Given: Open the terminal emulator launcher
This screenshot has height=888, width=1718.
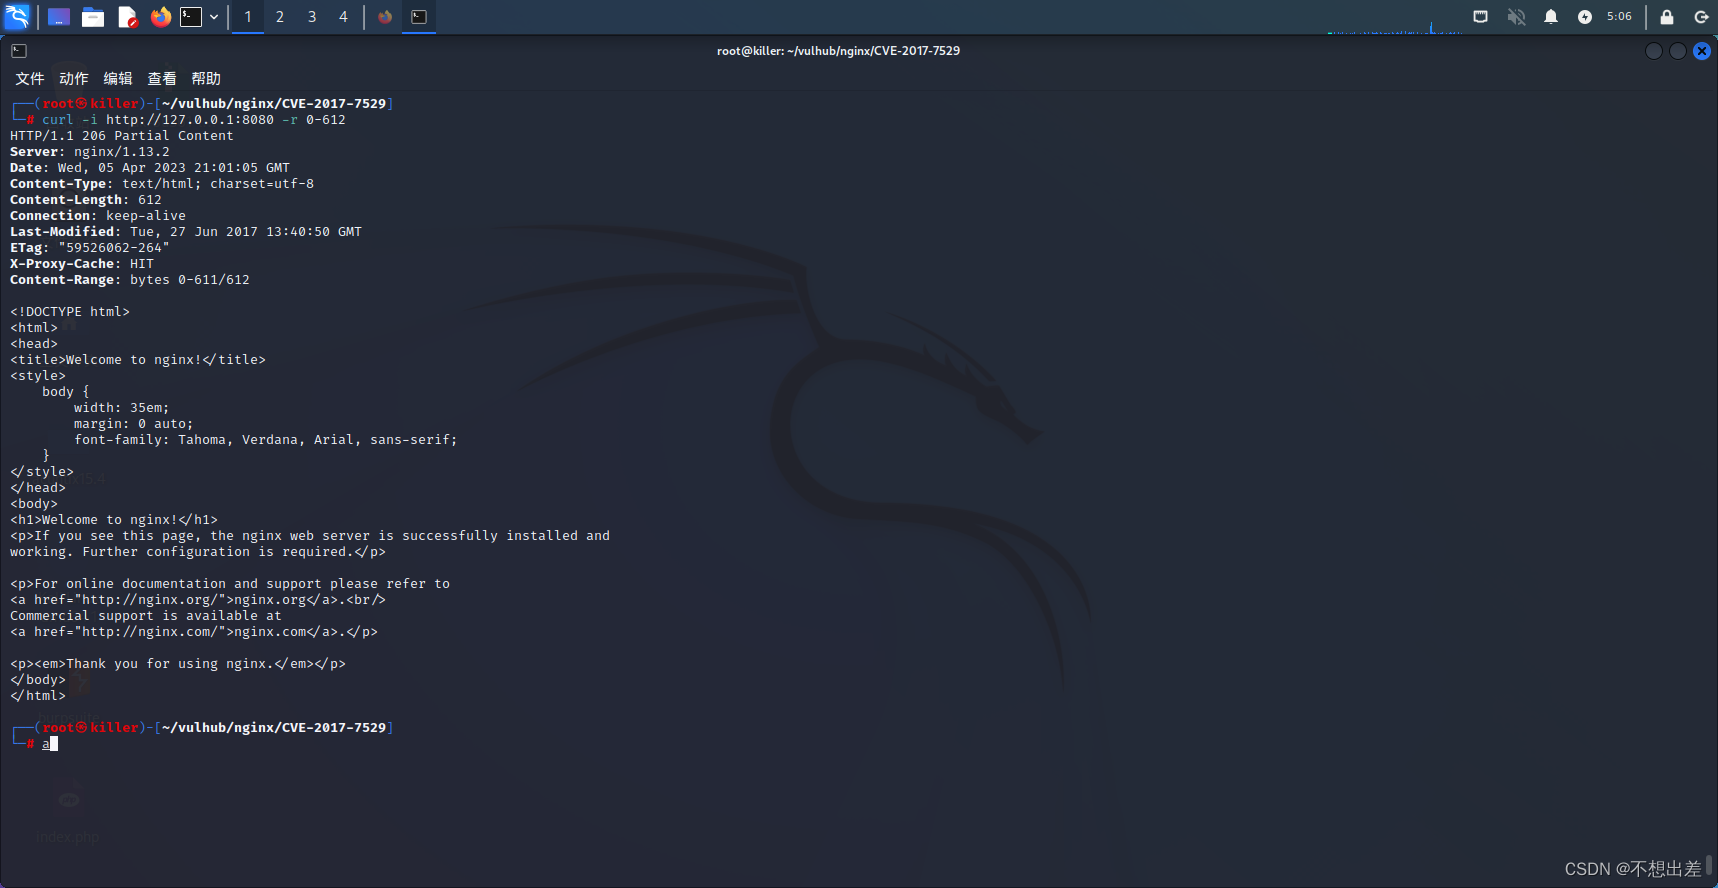Looking at the screenshot, I should [190, 17].
